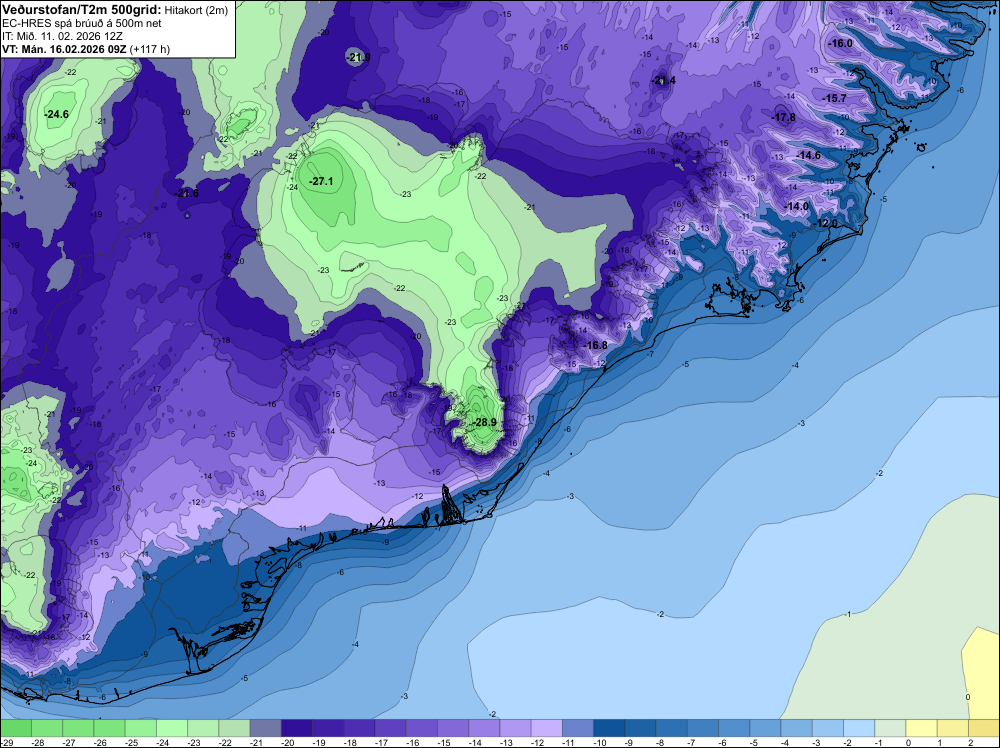Click the 'Veðurstofan/T2m 500grid' title text

pyautogui.click(x=82, y=10)
